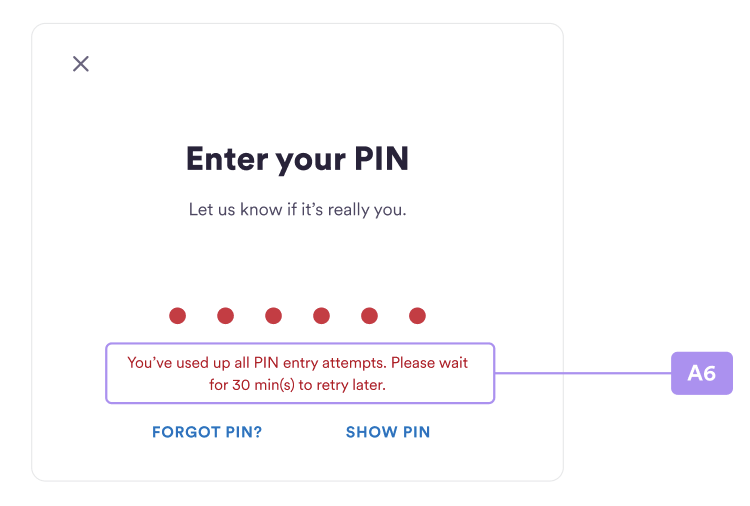Open the FORGOT PIN? link
750x506 pixels.
pos(207,432)
